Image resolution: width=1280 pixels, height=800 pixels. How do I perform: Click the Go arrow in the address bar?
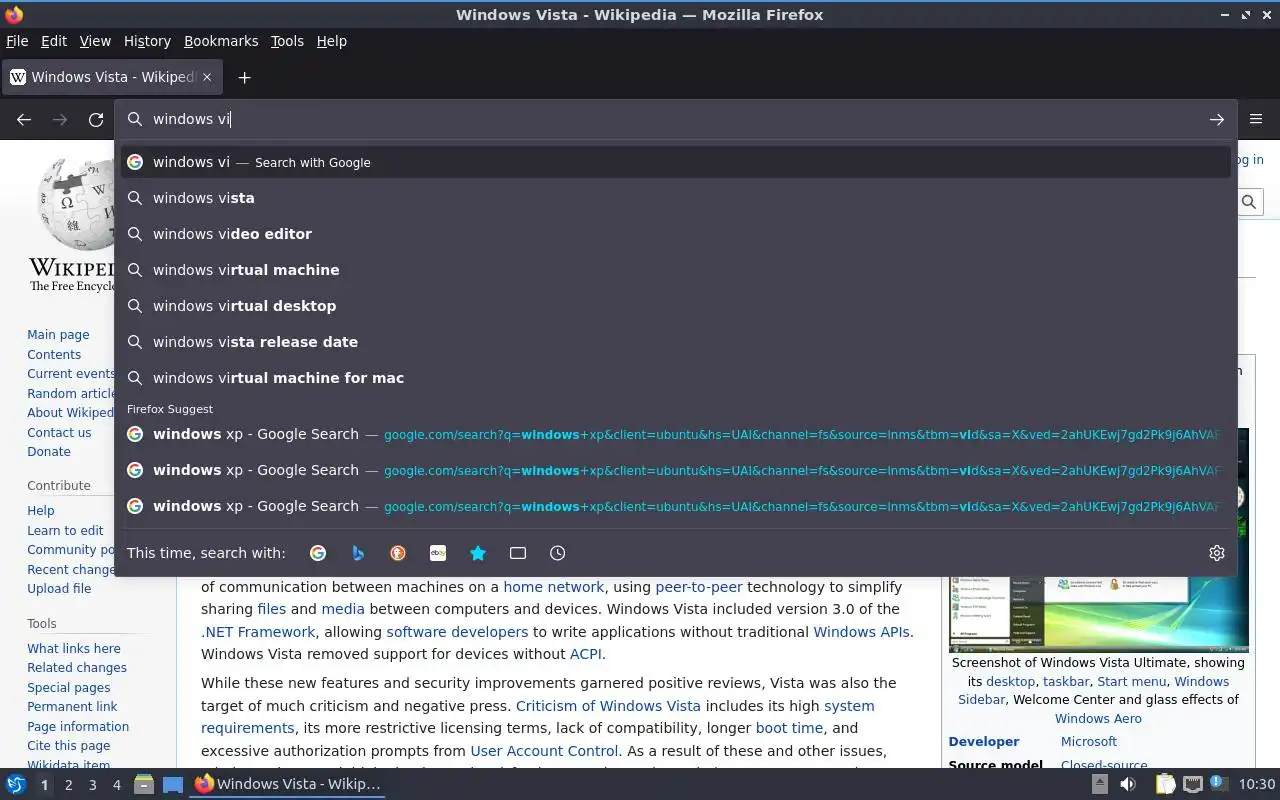1217,119
